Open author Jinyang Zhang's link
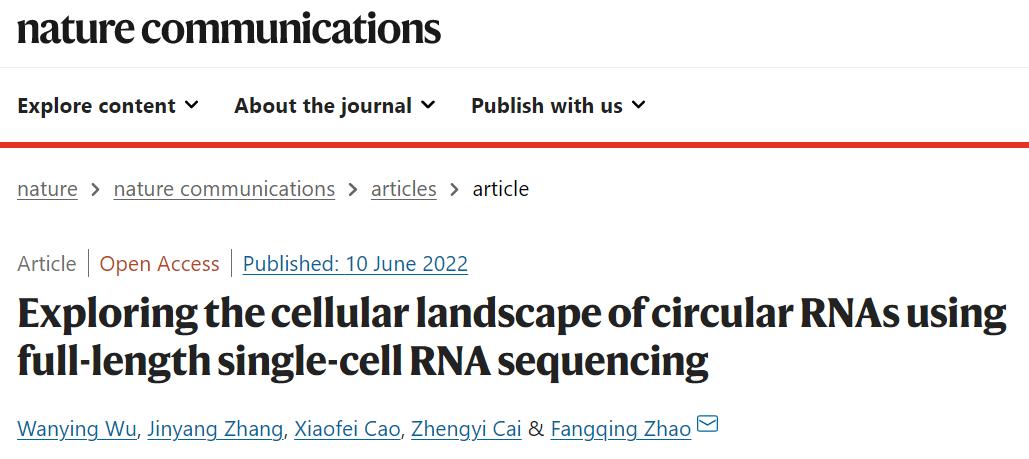The height and width of the screenshot is (459, 1029). (216, 429)
